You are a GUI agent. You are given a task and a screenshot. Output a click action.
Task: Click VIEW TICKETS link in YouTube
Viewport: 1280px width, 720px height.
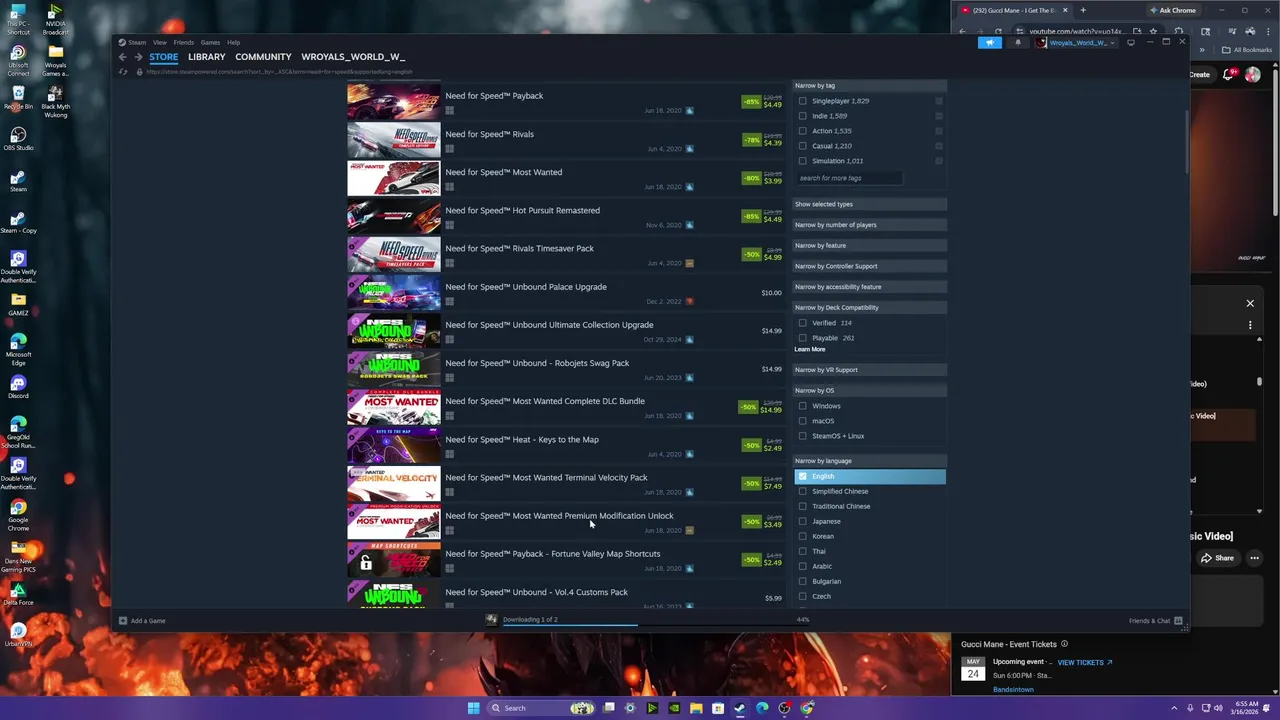click(x=1085, y=662)
